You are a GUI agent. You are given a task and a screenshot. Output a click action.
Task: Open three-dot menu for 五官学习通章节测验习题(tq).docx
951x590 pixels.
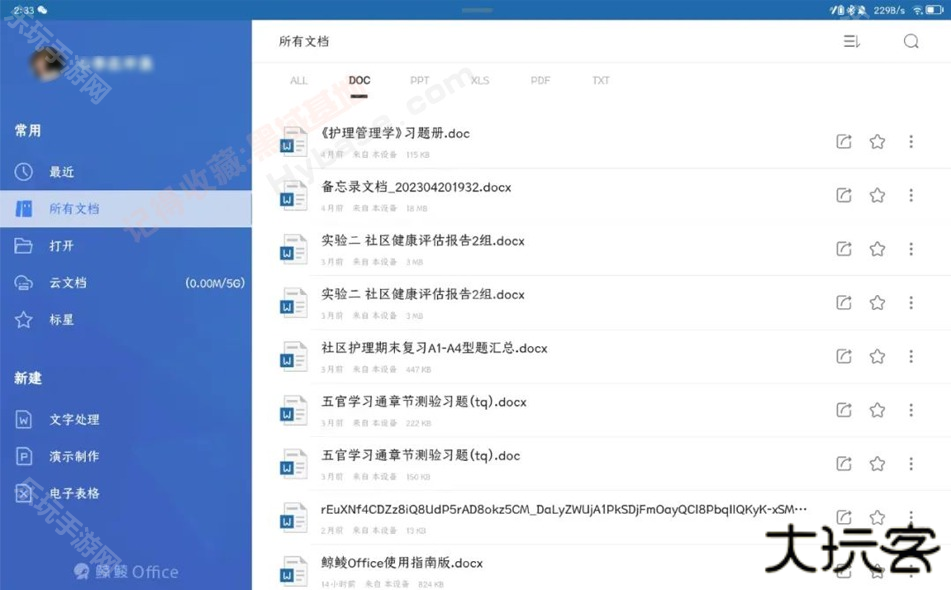[x=912, y=410]
